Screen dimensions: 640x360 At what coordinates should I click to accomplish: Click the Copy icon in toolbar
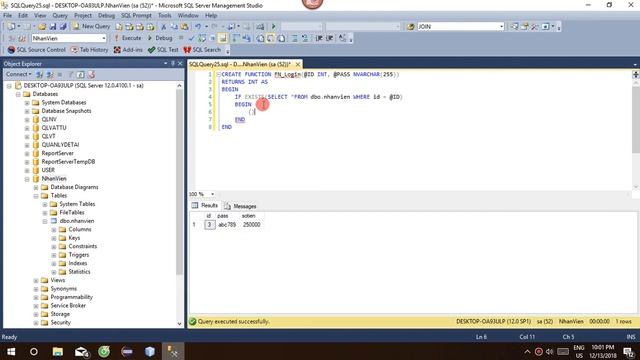tap(174, 27)
